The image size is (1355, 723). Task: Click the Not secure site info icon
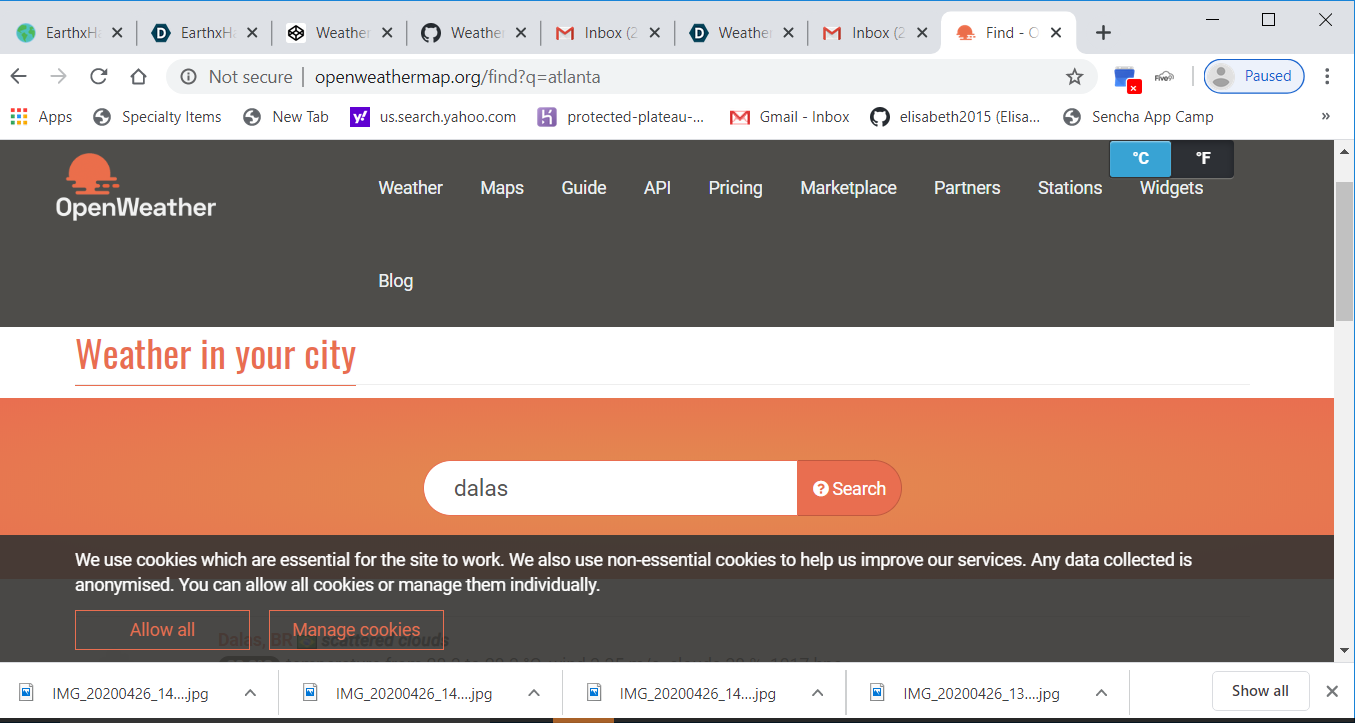click(x=188, y=77)
